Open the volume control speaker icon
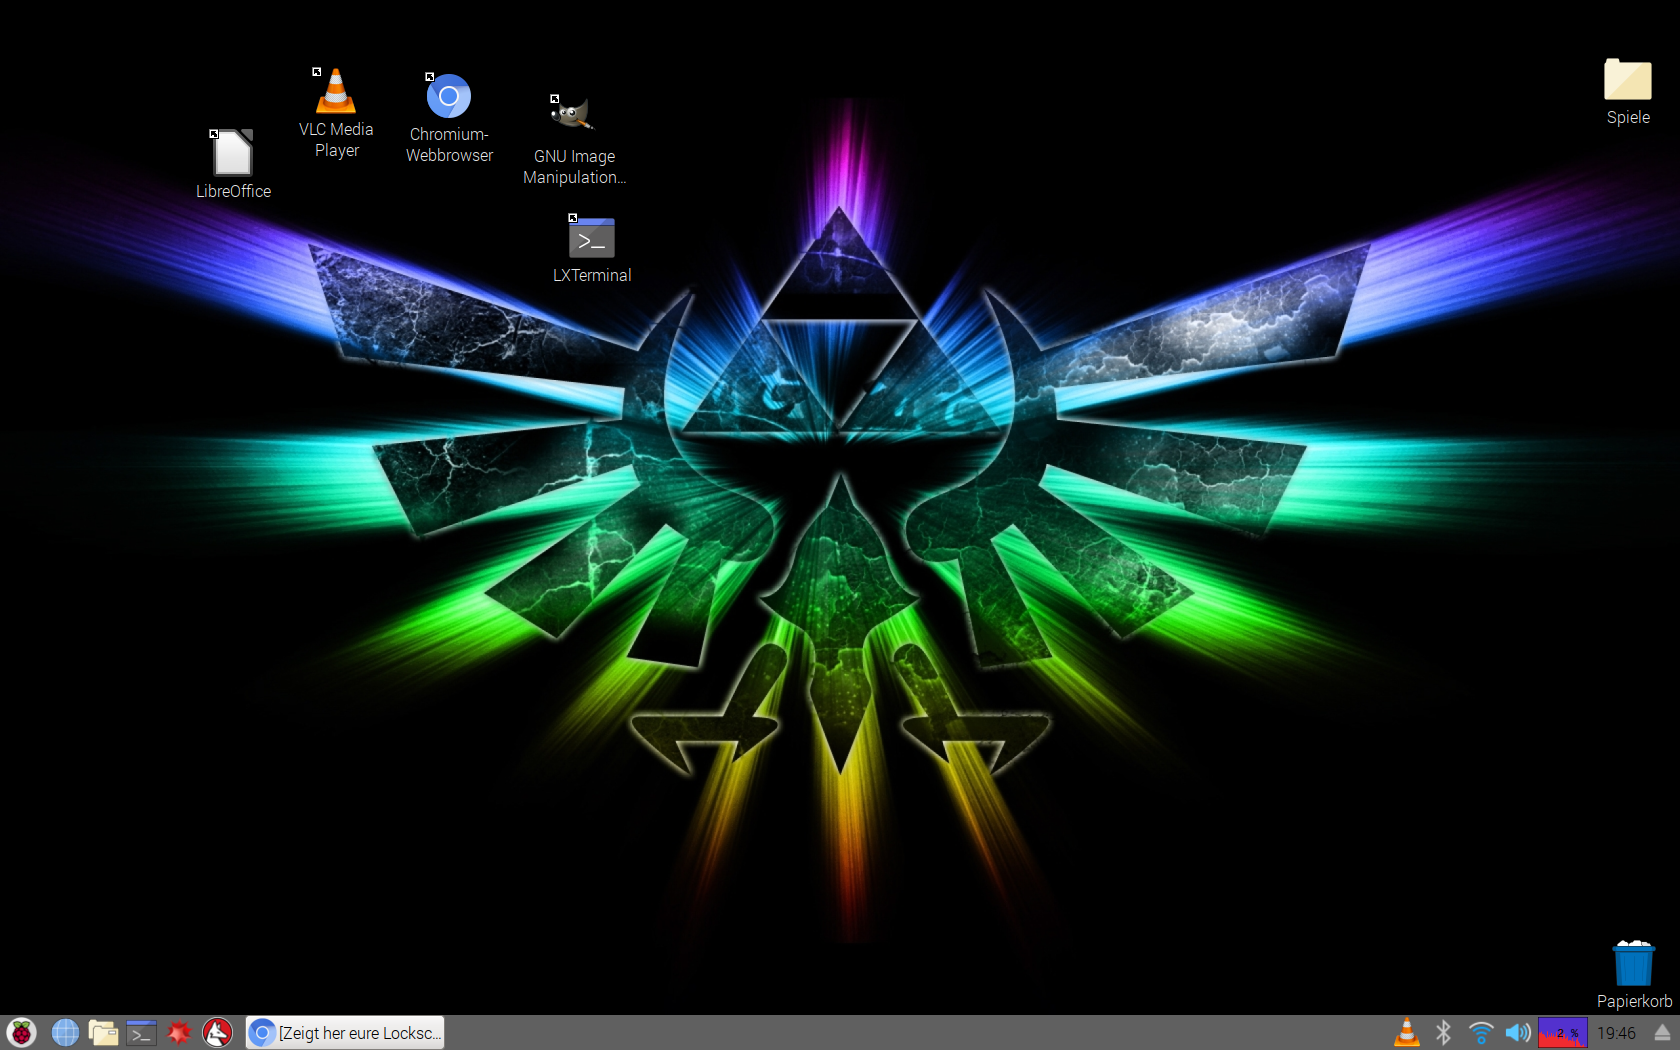The height and width of the screenshot is (1050, 1680). click(1518, 1032)
